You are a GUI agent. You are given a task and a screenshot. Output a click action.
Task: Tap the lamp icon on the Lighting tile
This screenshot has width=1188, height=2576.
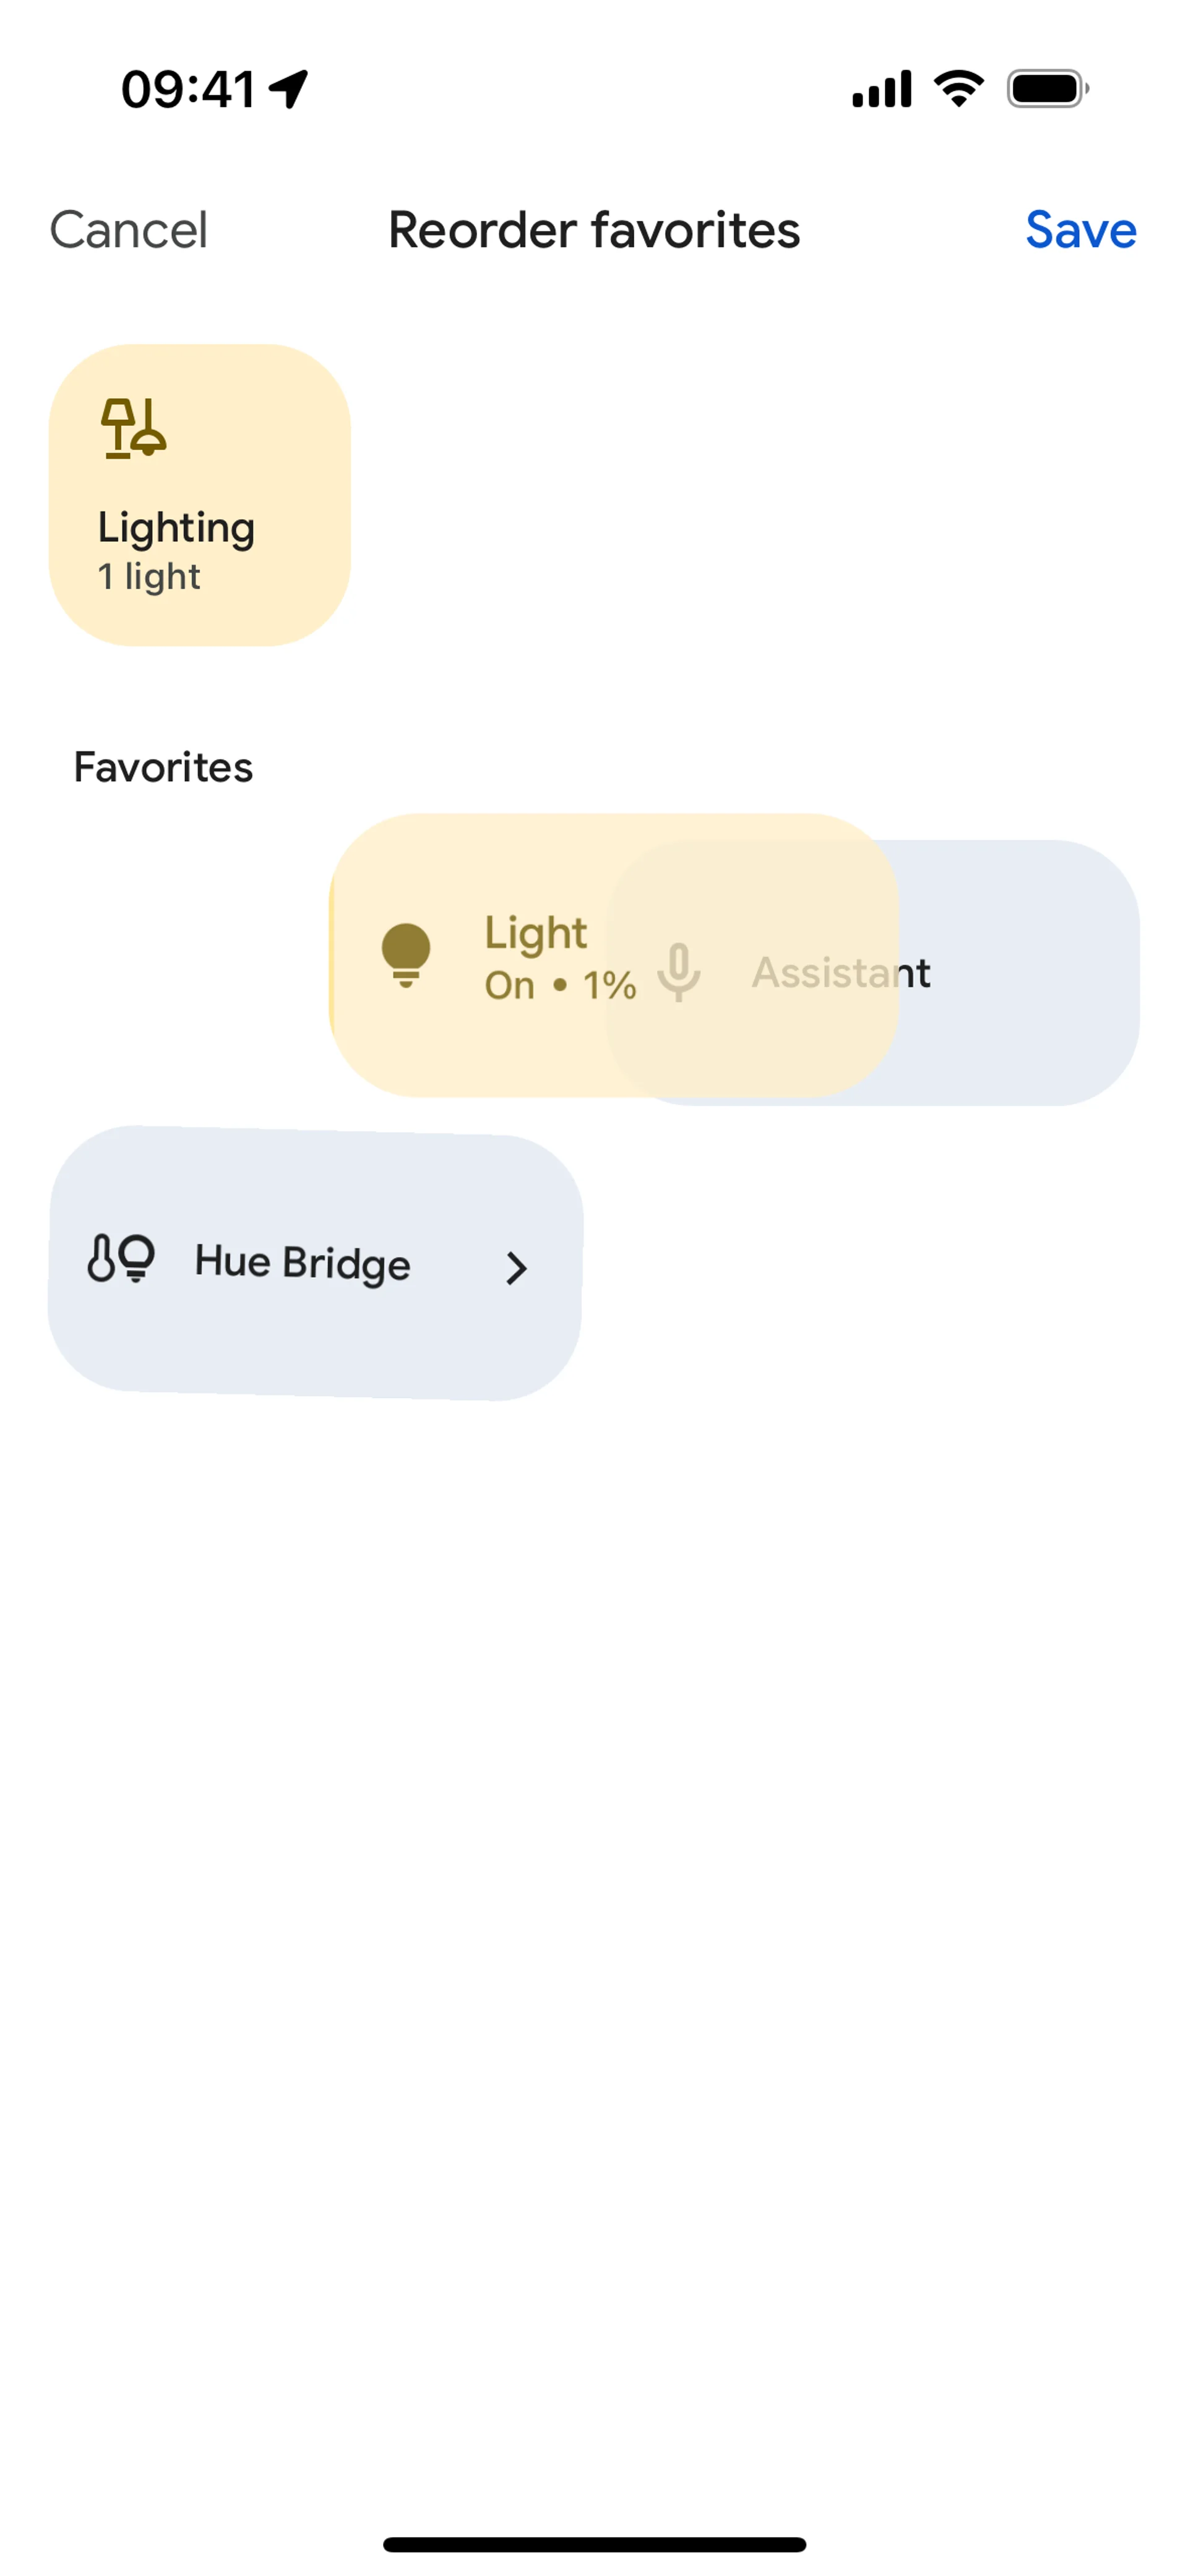[133, 428]
